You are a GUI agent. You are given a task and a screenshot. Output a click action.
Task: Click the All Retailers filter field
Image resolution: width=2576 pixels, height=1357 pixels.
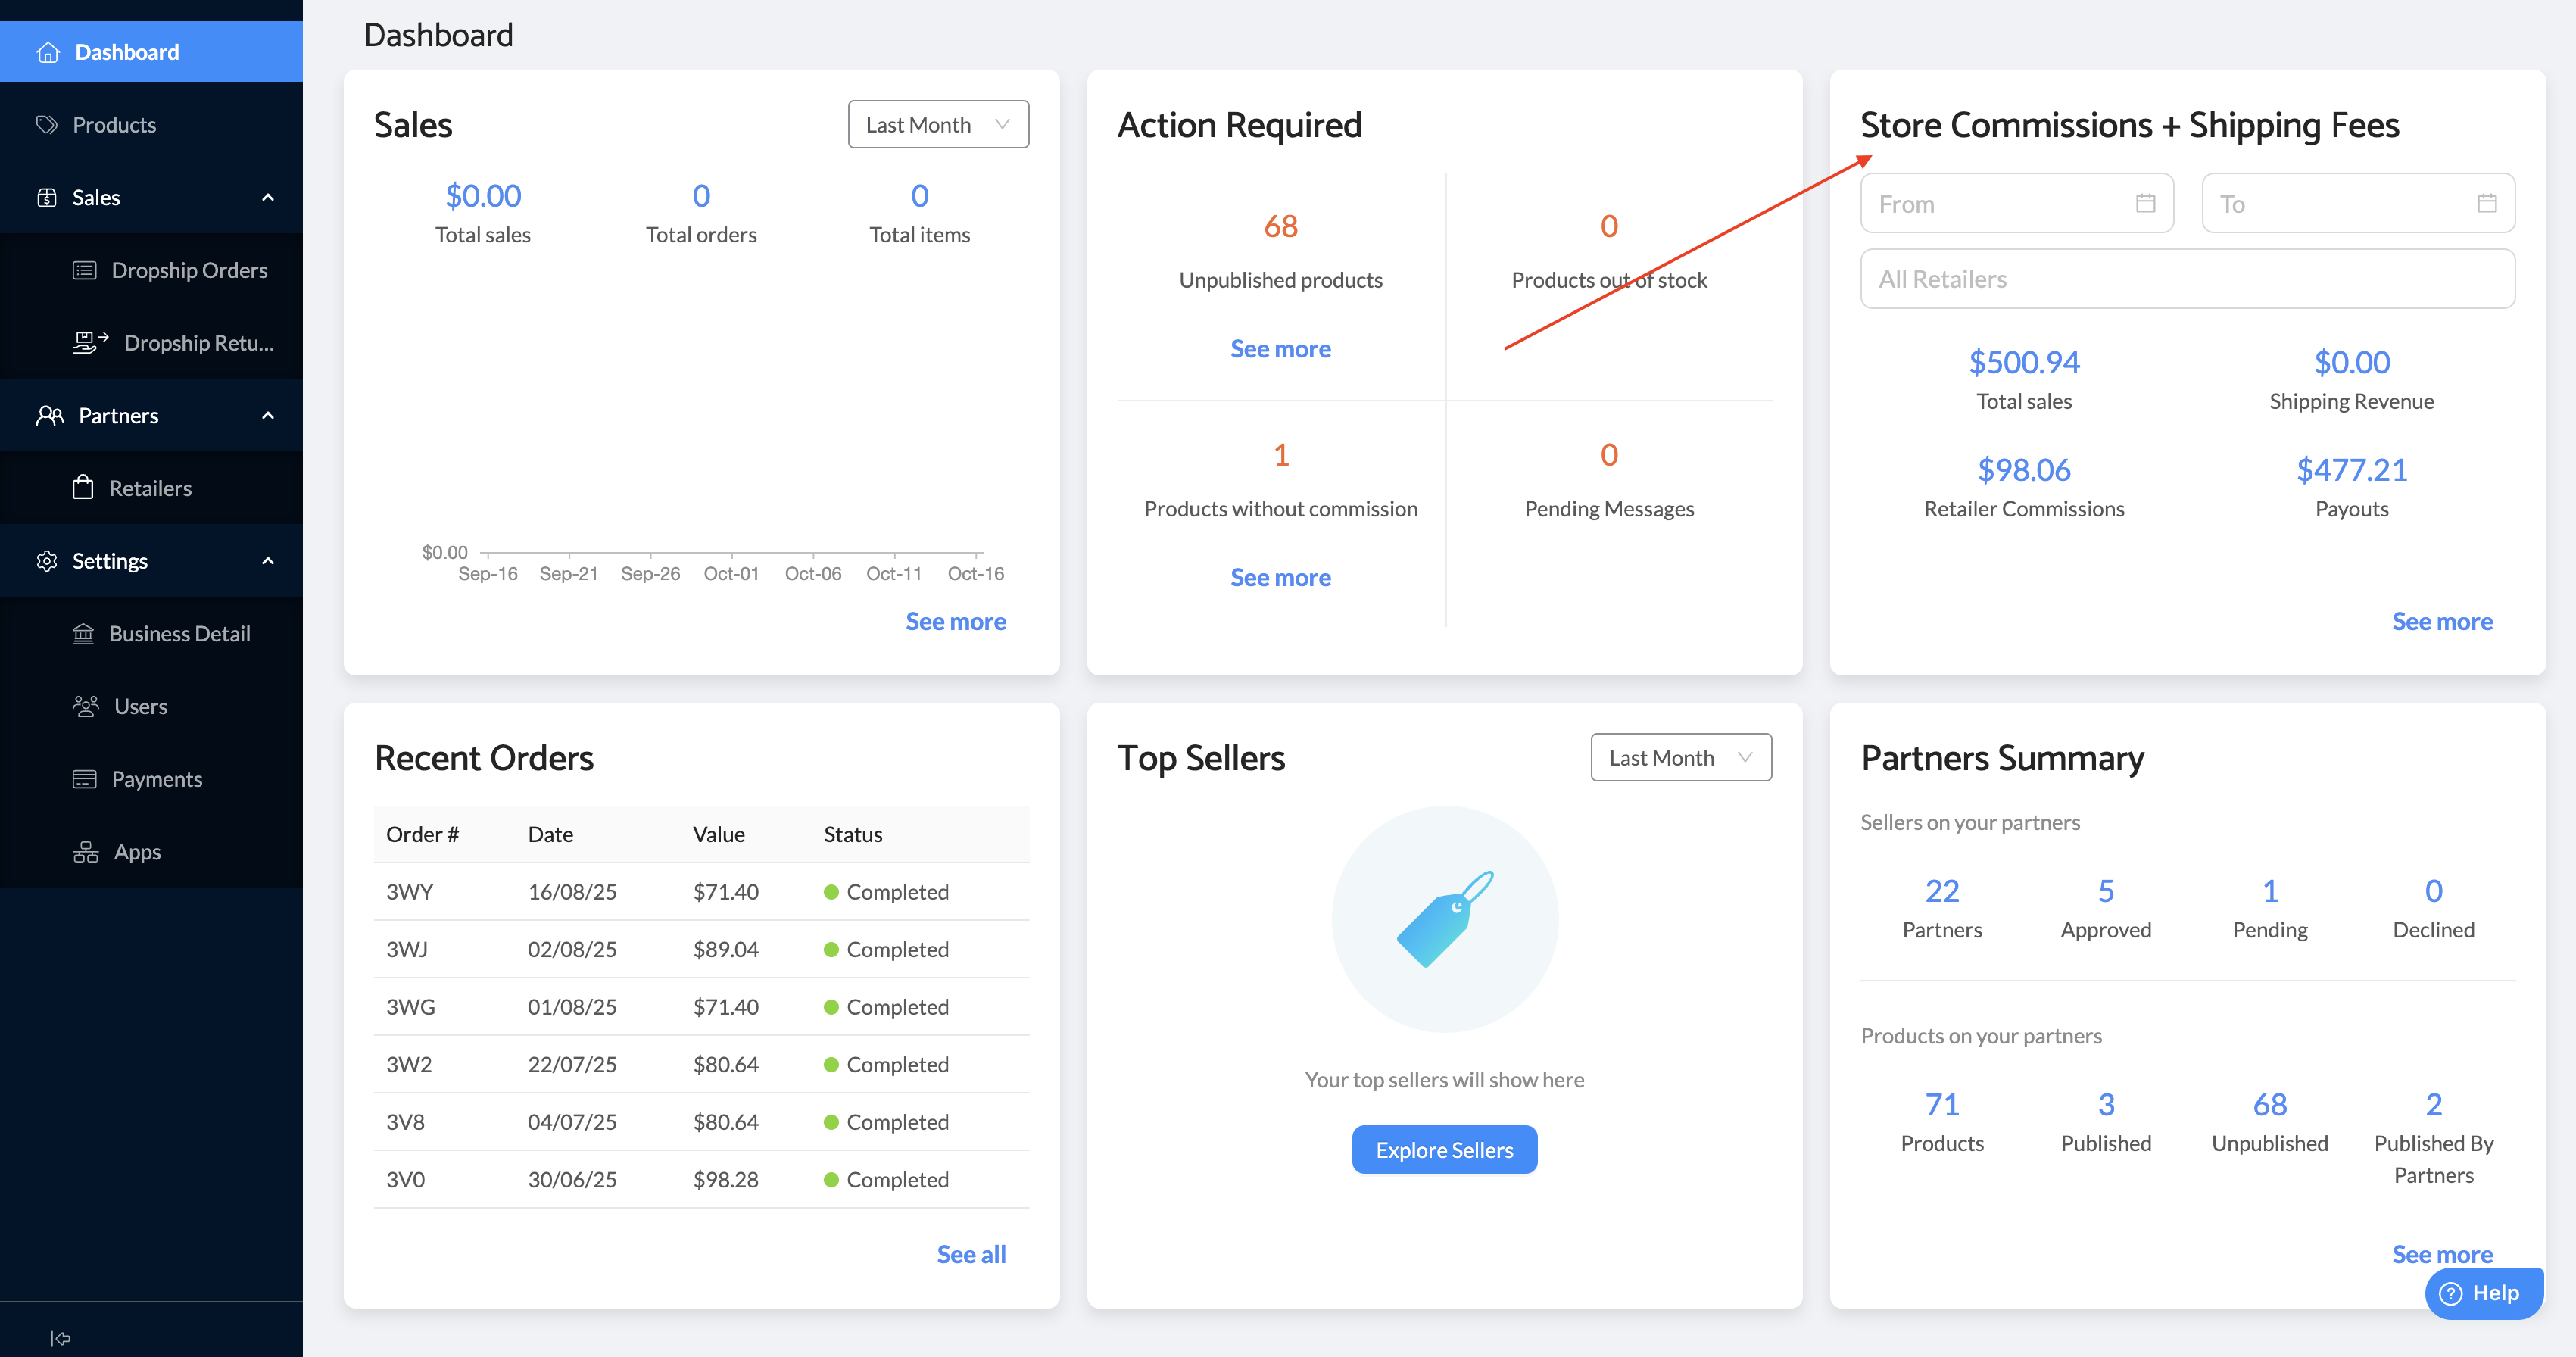pyautogui.click(x=2186, y=279)
